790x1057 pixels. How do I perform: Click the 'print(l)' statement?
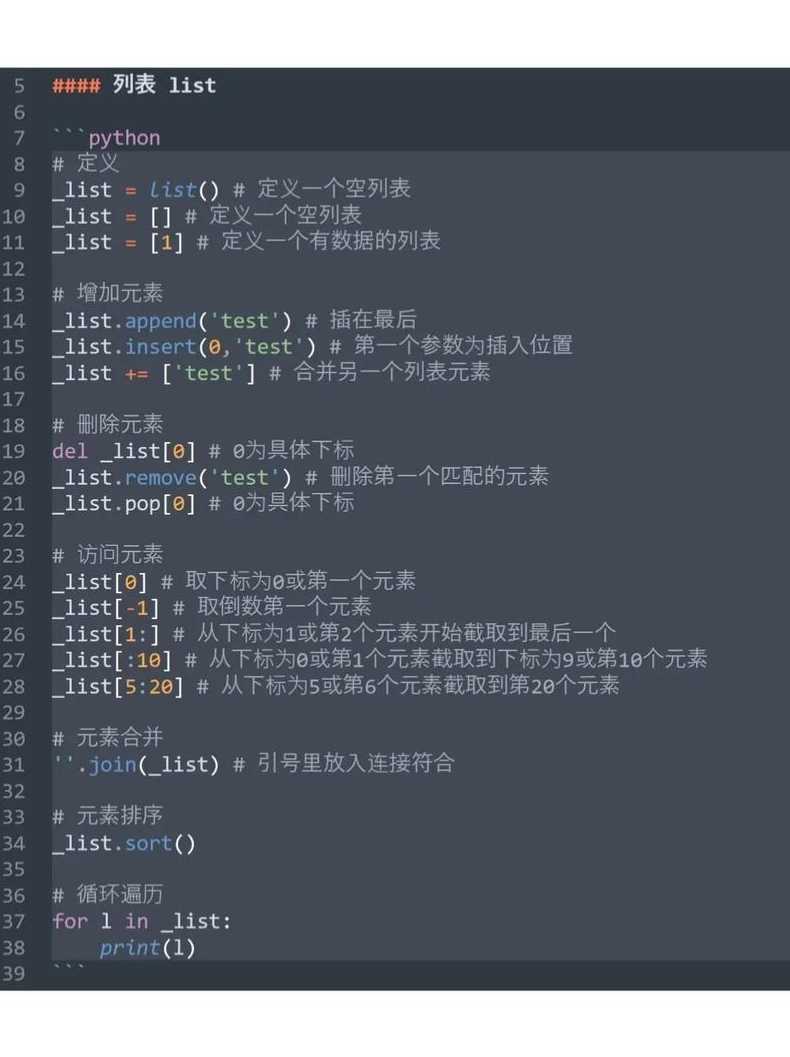click(x=148, y=947)
